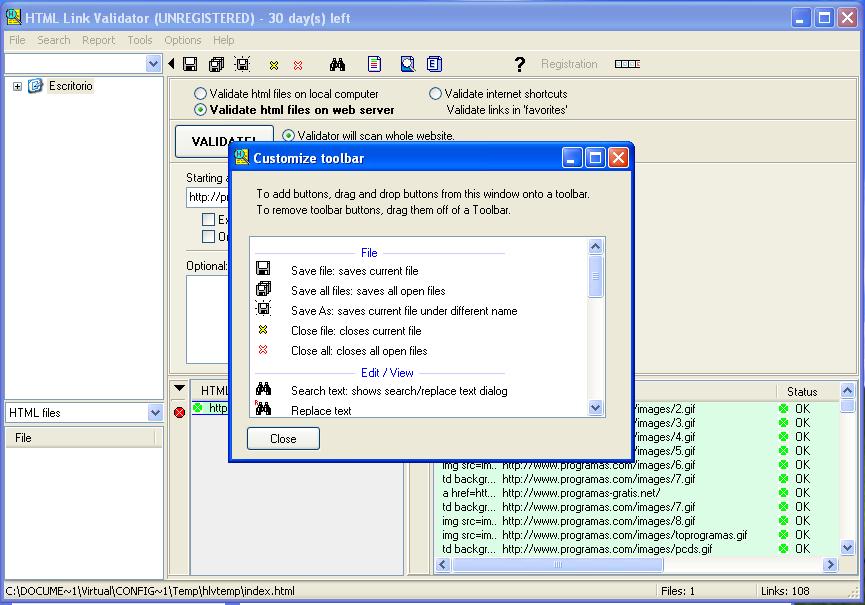
Task: Open the Search menu
Action: (x=54, y=40)
